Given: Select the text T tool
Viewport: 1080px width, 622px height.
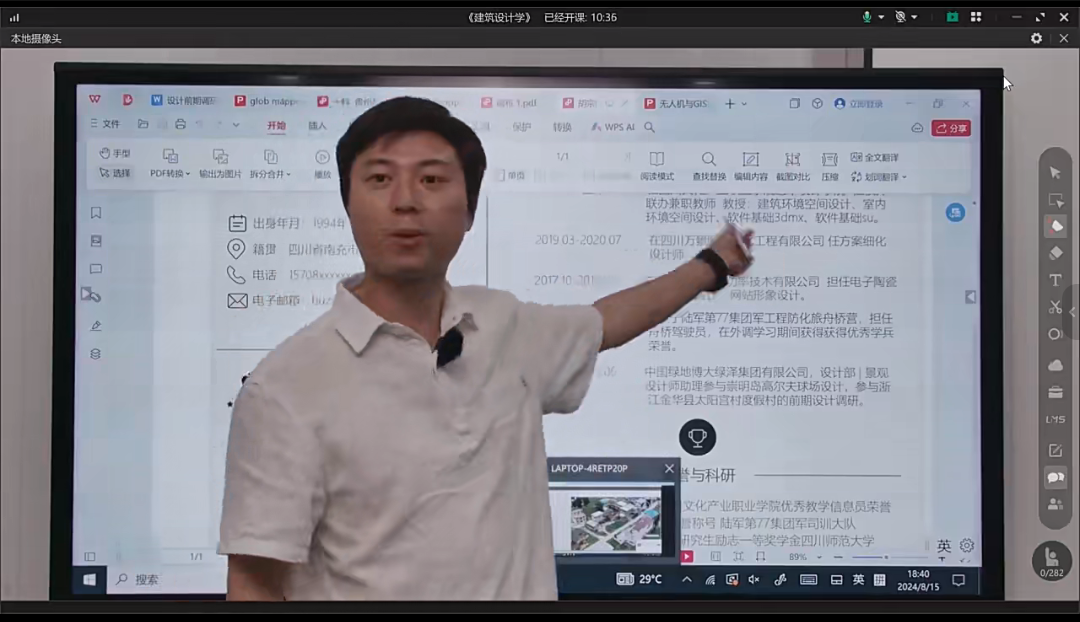Looking at the screenshot, I should click(x=1055, y=280).
